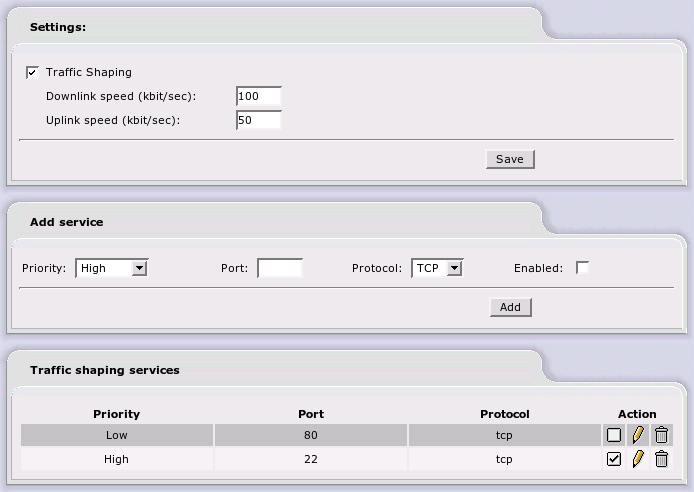
Task: Click the Traffic shaping services heading
Action: [104, 370]
